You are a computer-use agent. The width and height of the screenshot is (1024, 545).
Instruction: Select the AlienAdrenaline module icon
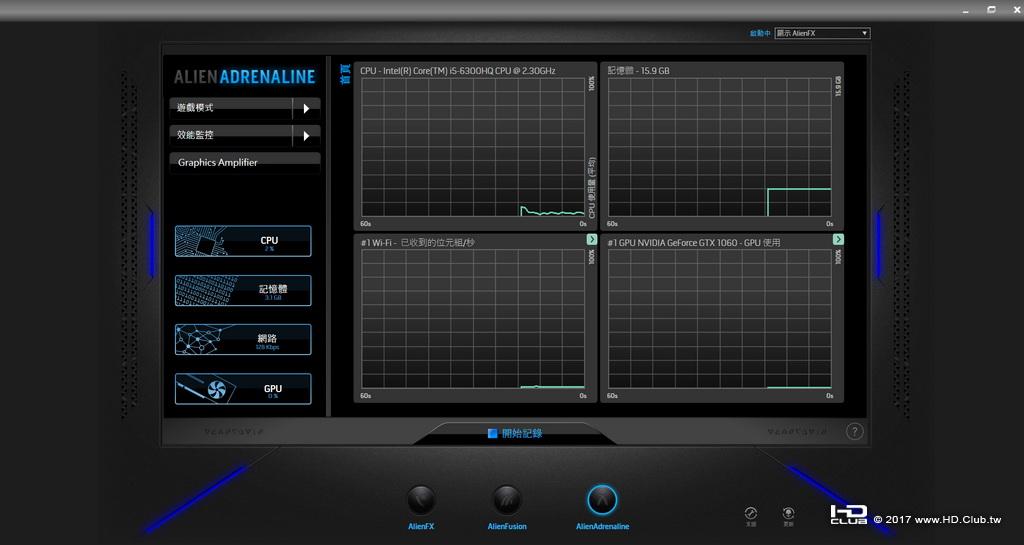602,501
